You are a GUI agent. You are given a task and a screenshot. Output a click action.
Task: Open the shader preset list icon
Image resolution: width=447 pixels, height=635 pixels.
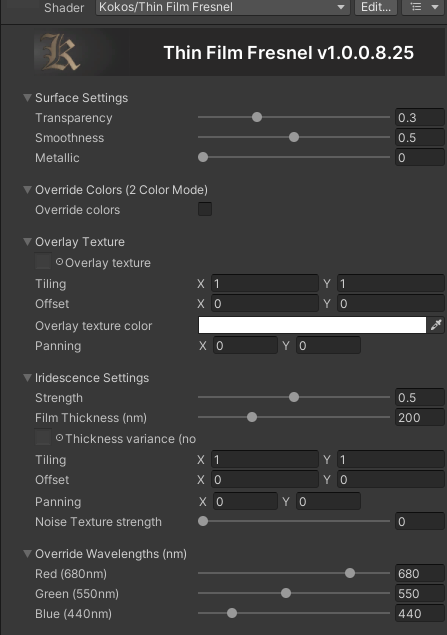click(x=416, y=7)
